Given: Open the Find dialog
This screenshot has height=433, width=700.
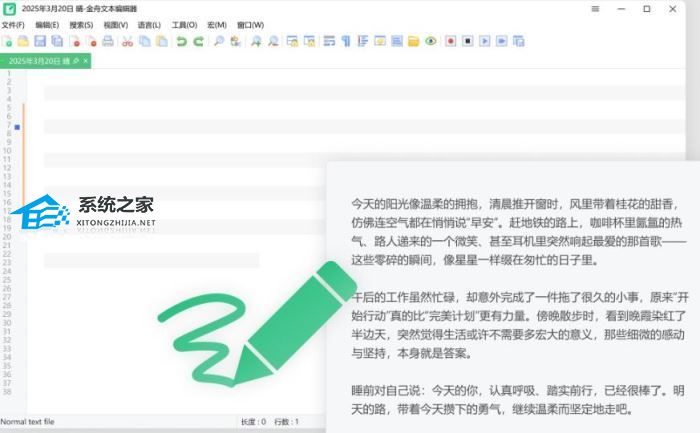Looking at the screenshot, I should point(219,42).
